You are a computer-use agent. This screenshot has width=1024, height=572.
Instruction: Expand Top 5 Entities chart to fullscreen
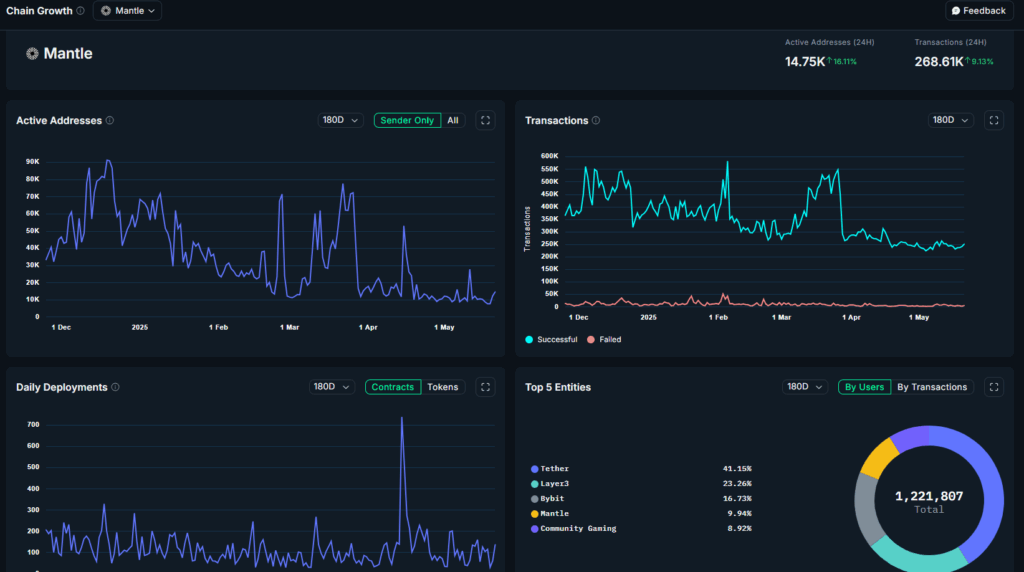point(994,387)
